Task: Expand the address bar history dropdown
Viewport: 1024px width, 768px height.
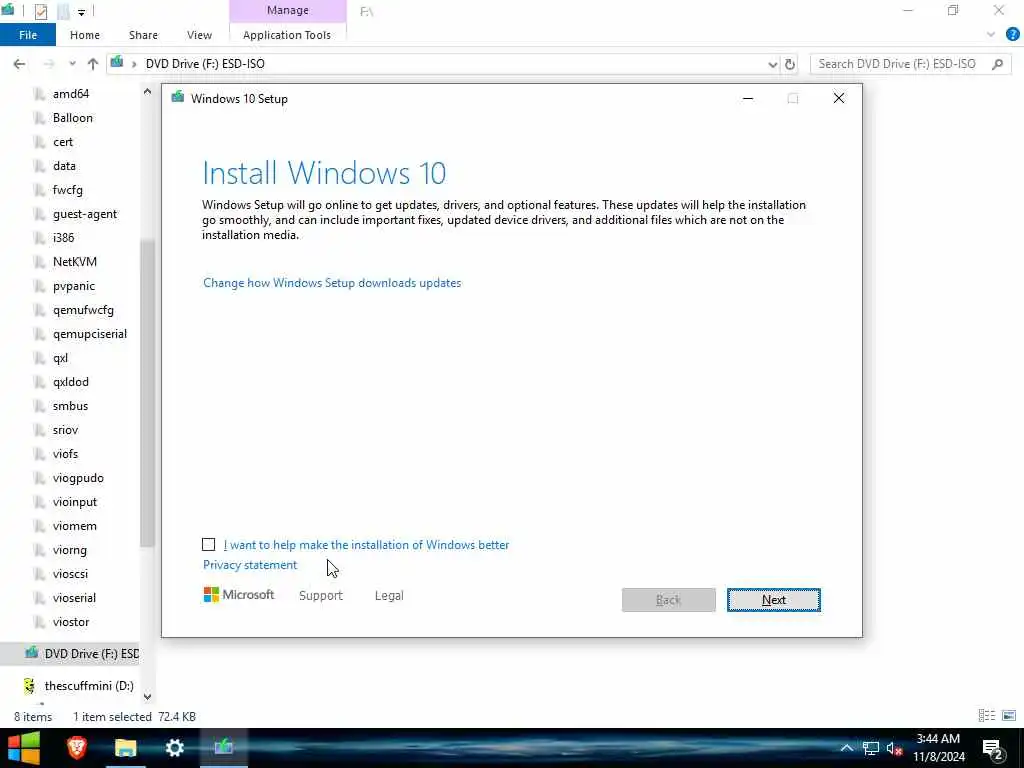Action: tap(772, 64)
